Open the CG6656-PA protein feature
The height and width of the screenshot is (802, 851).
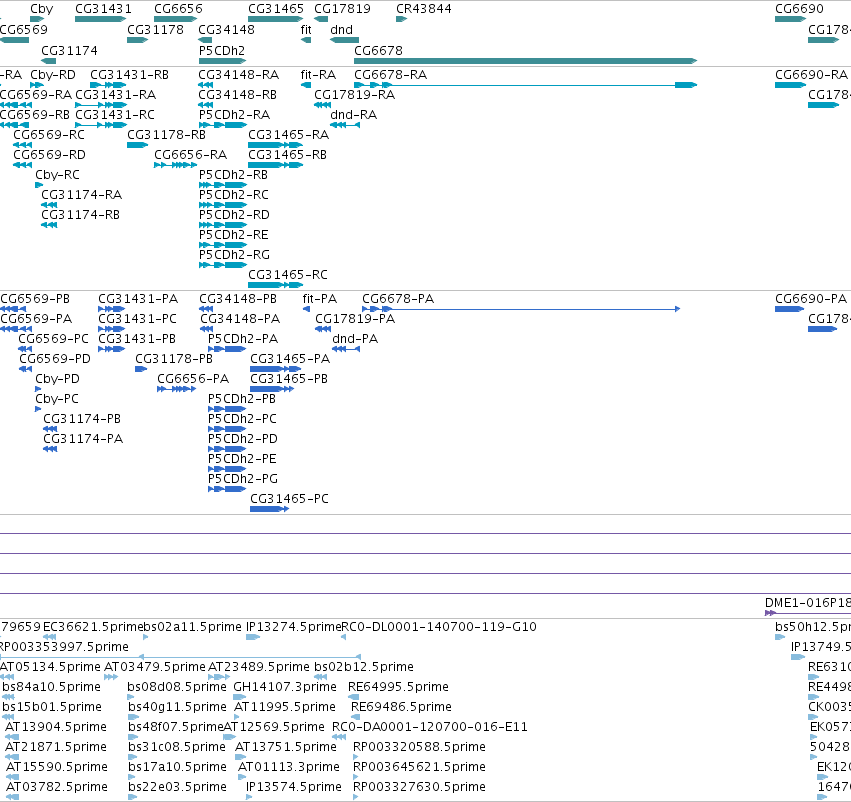(176, 389)
